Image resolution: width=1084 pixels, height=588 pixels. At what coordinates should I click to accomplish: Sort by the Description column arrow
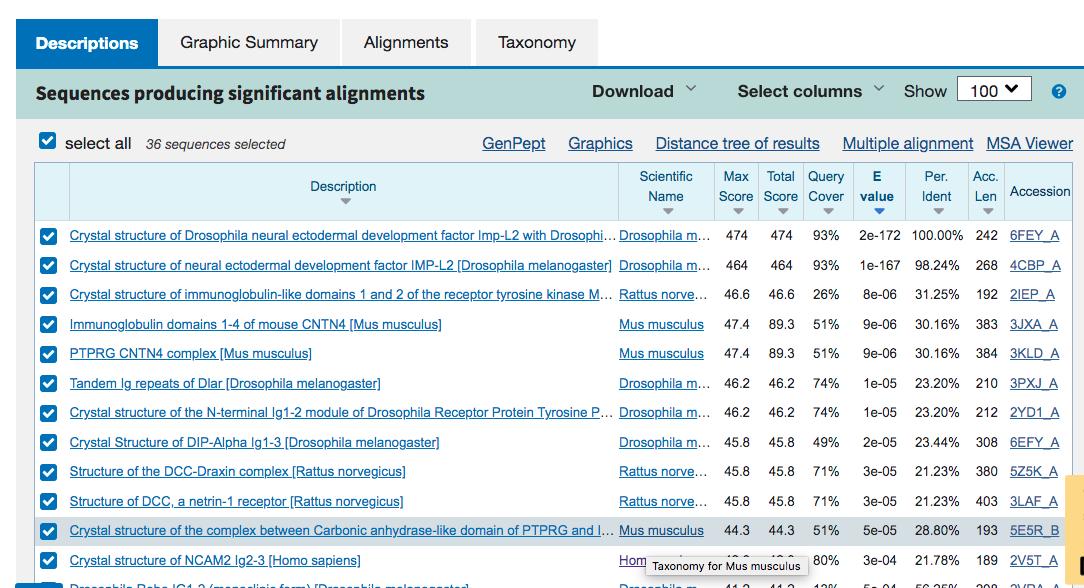click(x=345, y=202)
